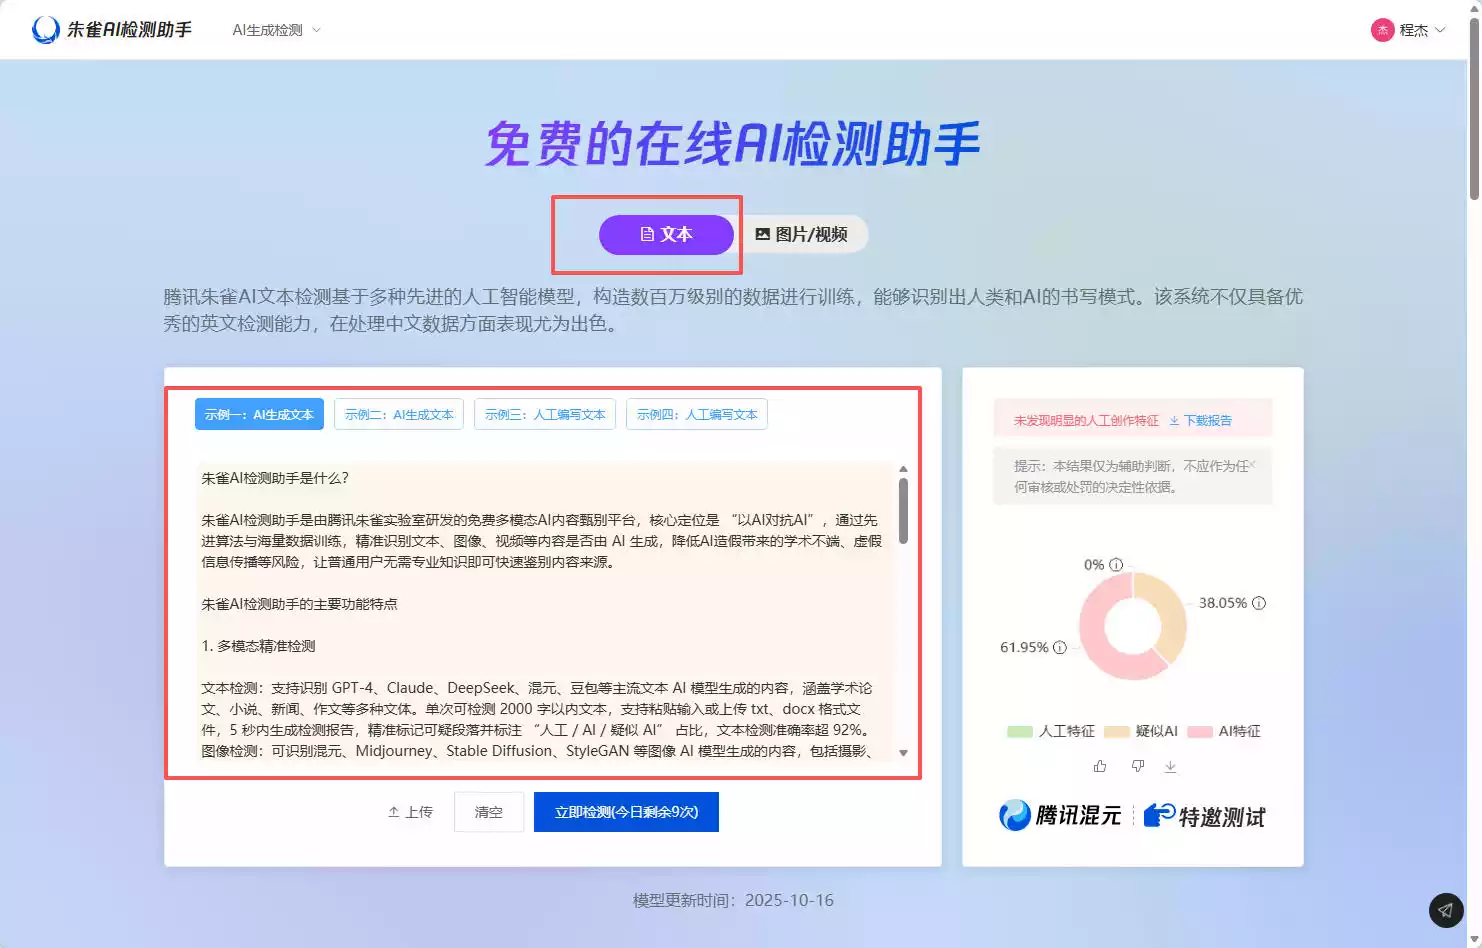
Task: Click the text area scrollbar thumb
Action: pyautogui.click(x=903, y=511)
